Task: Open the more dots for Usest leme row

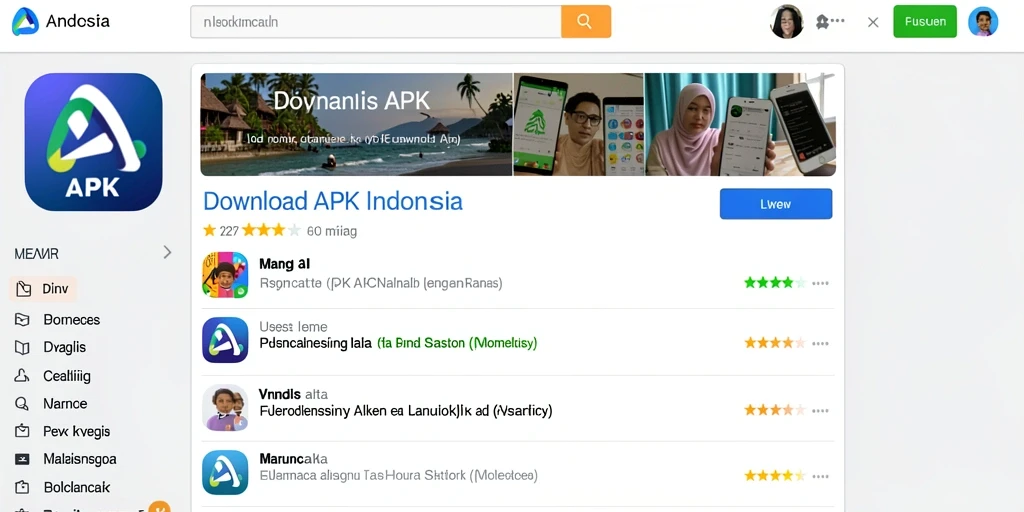Action: click(x=820, y=344)
